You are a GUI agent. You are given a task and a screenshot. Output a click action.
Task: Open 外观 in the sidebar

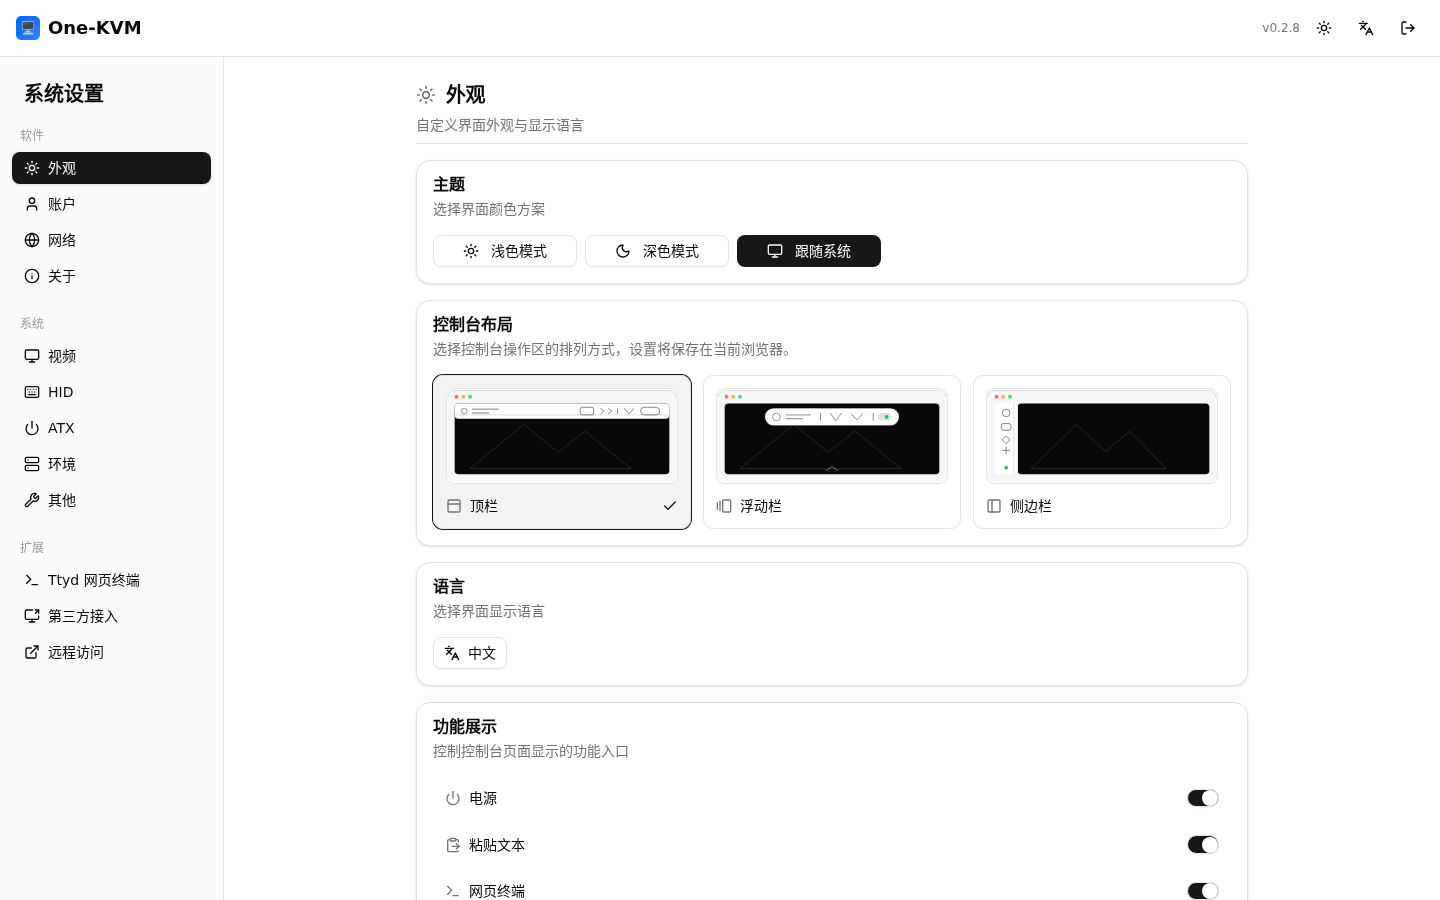[x=111, y=168]
